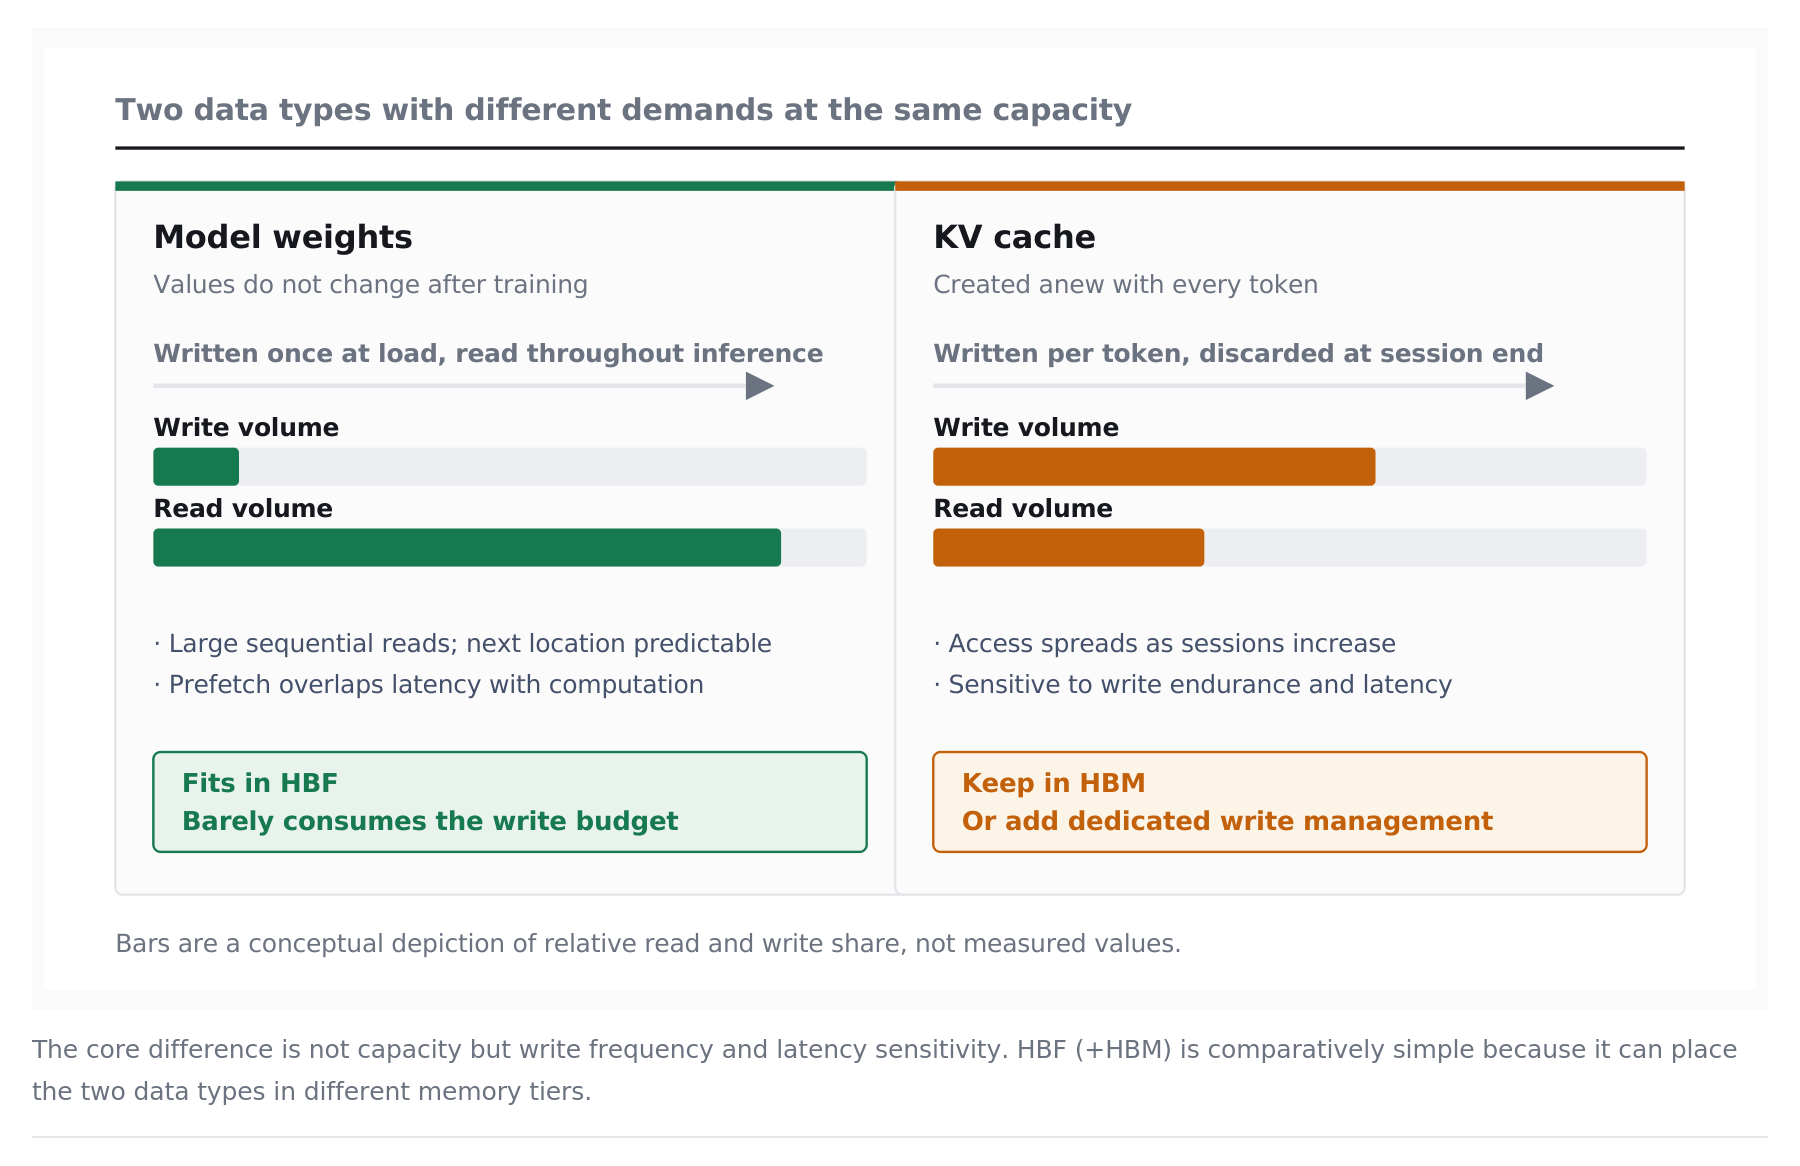Click 'Written per token' timeline label
1800x1166 pixels.
[1238, 354]
